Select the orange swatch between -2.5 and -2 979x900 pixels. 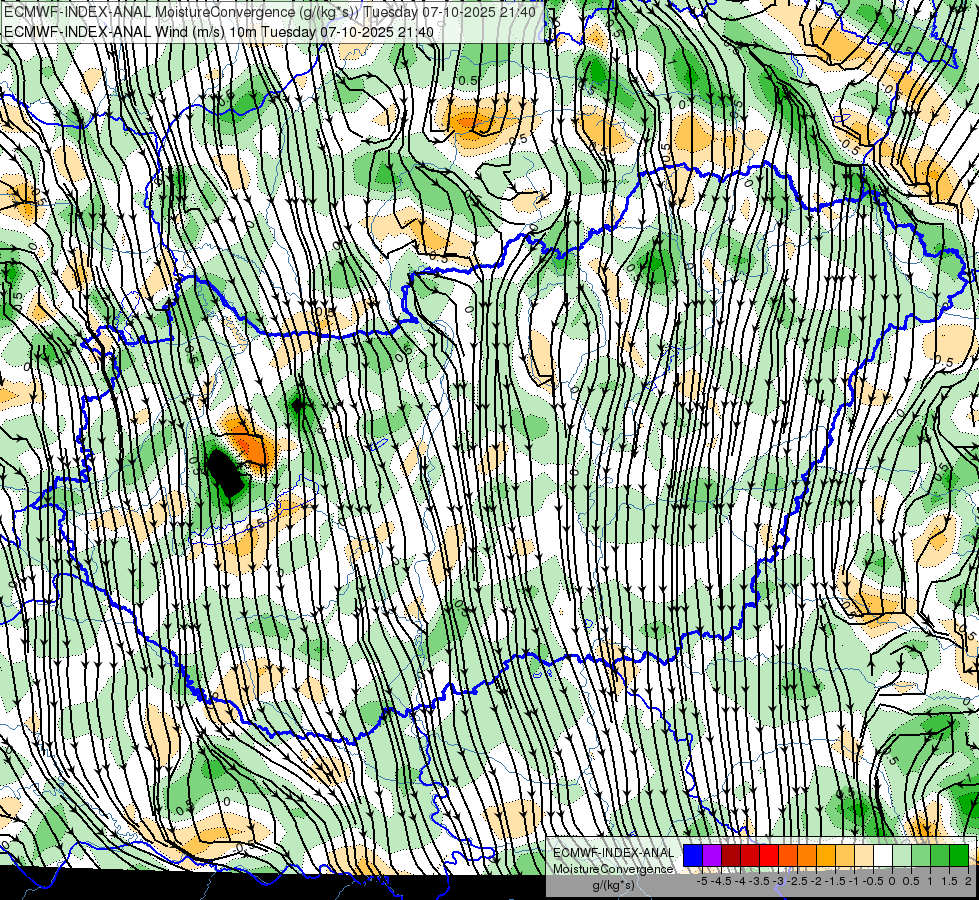click(x=807, y=855)
